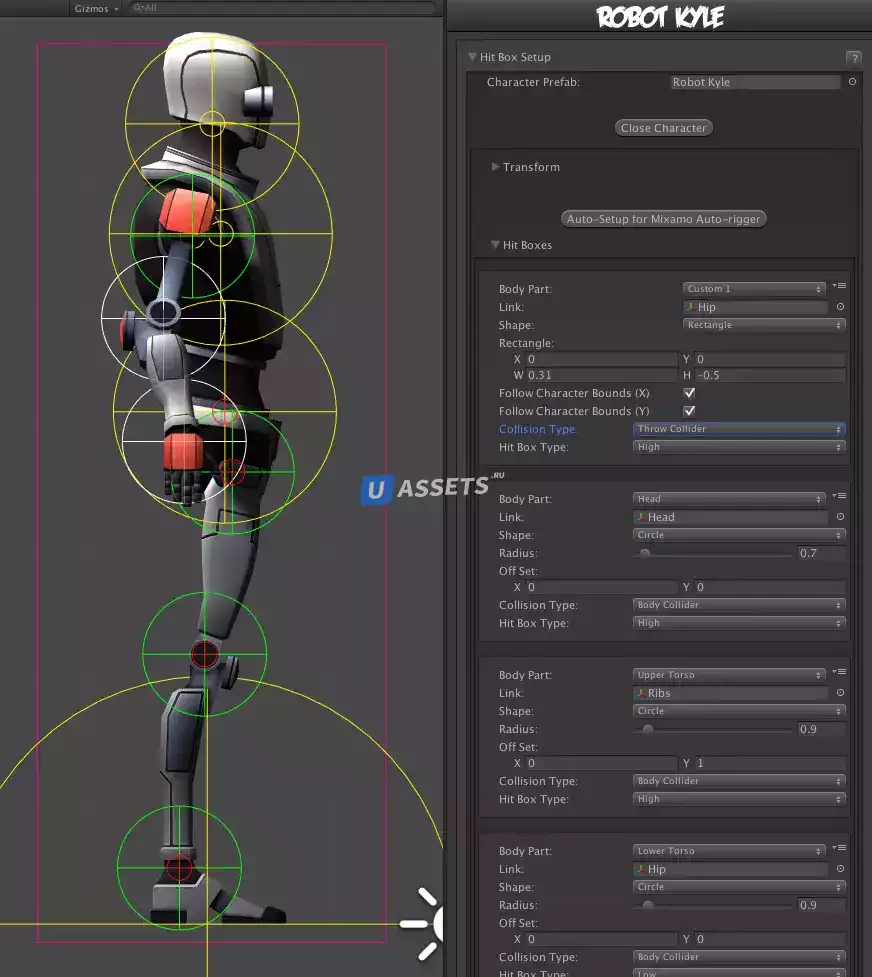Enable Follow Character Bounds (X) checkbox
872x977 pixels.
tap(689, 393)
